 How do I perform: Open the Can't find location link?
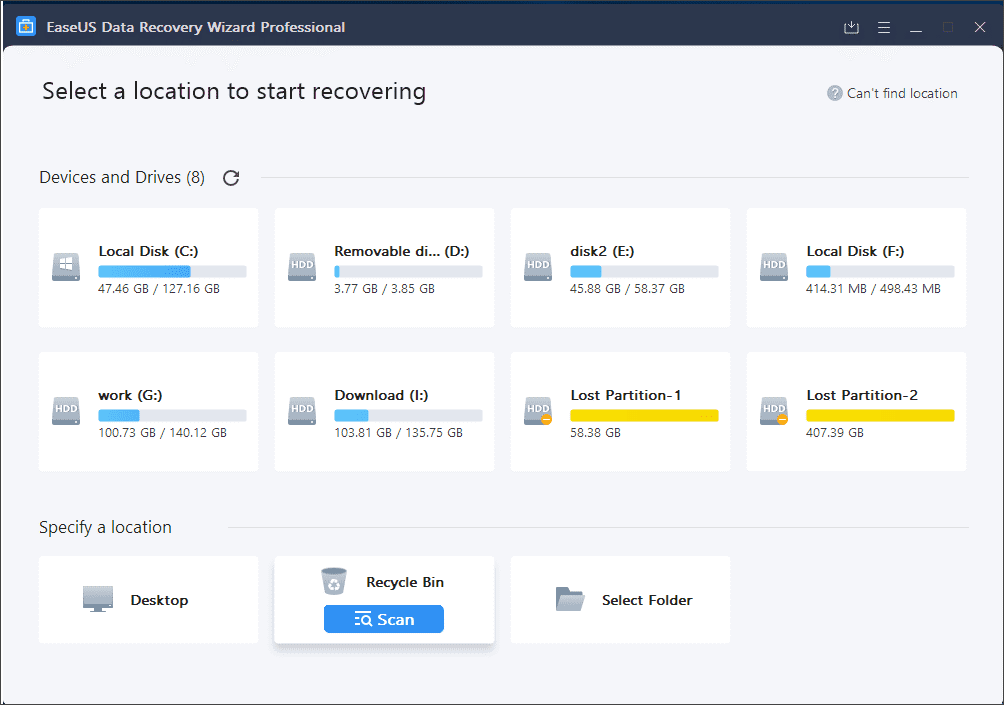902,93
